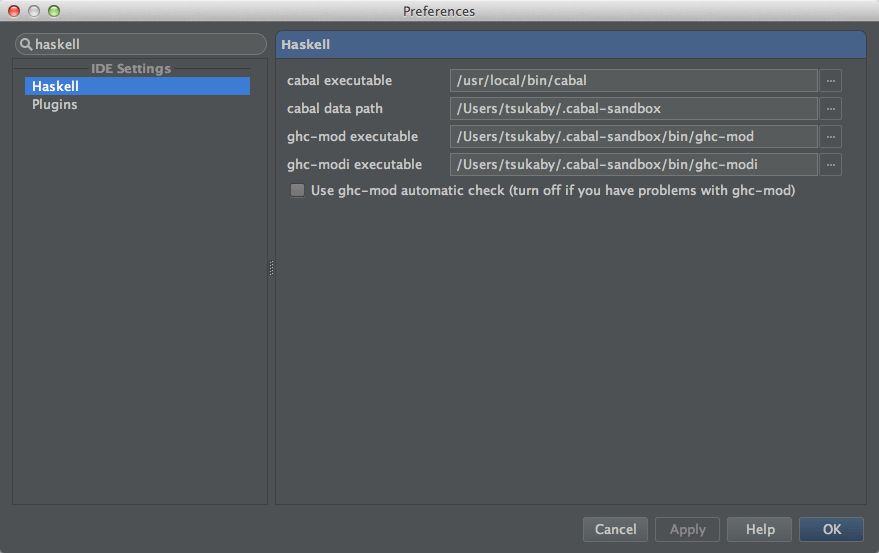Click the panel splitter handle
This screenshot has width=879, height=553.
click(x=271, y=268)
